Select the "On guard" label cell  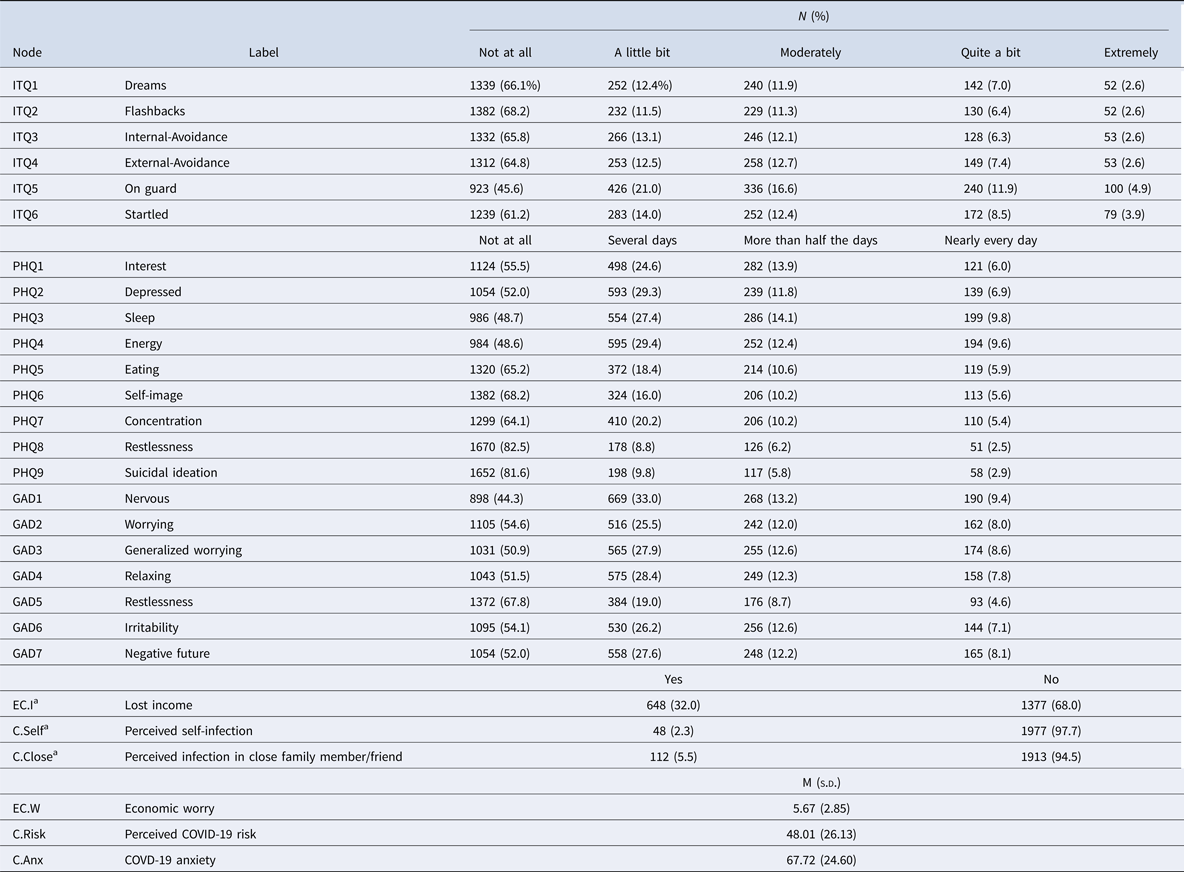click(151, 188)
